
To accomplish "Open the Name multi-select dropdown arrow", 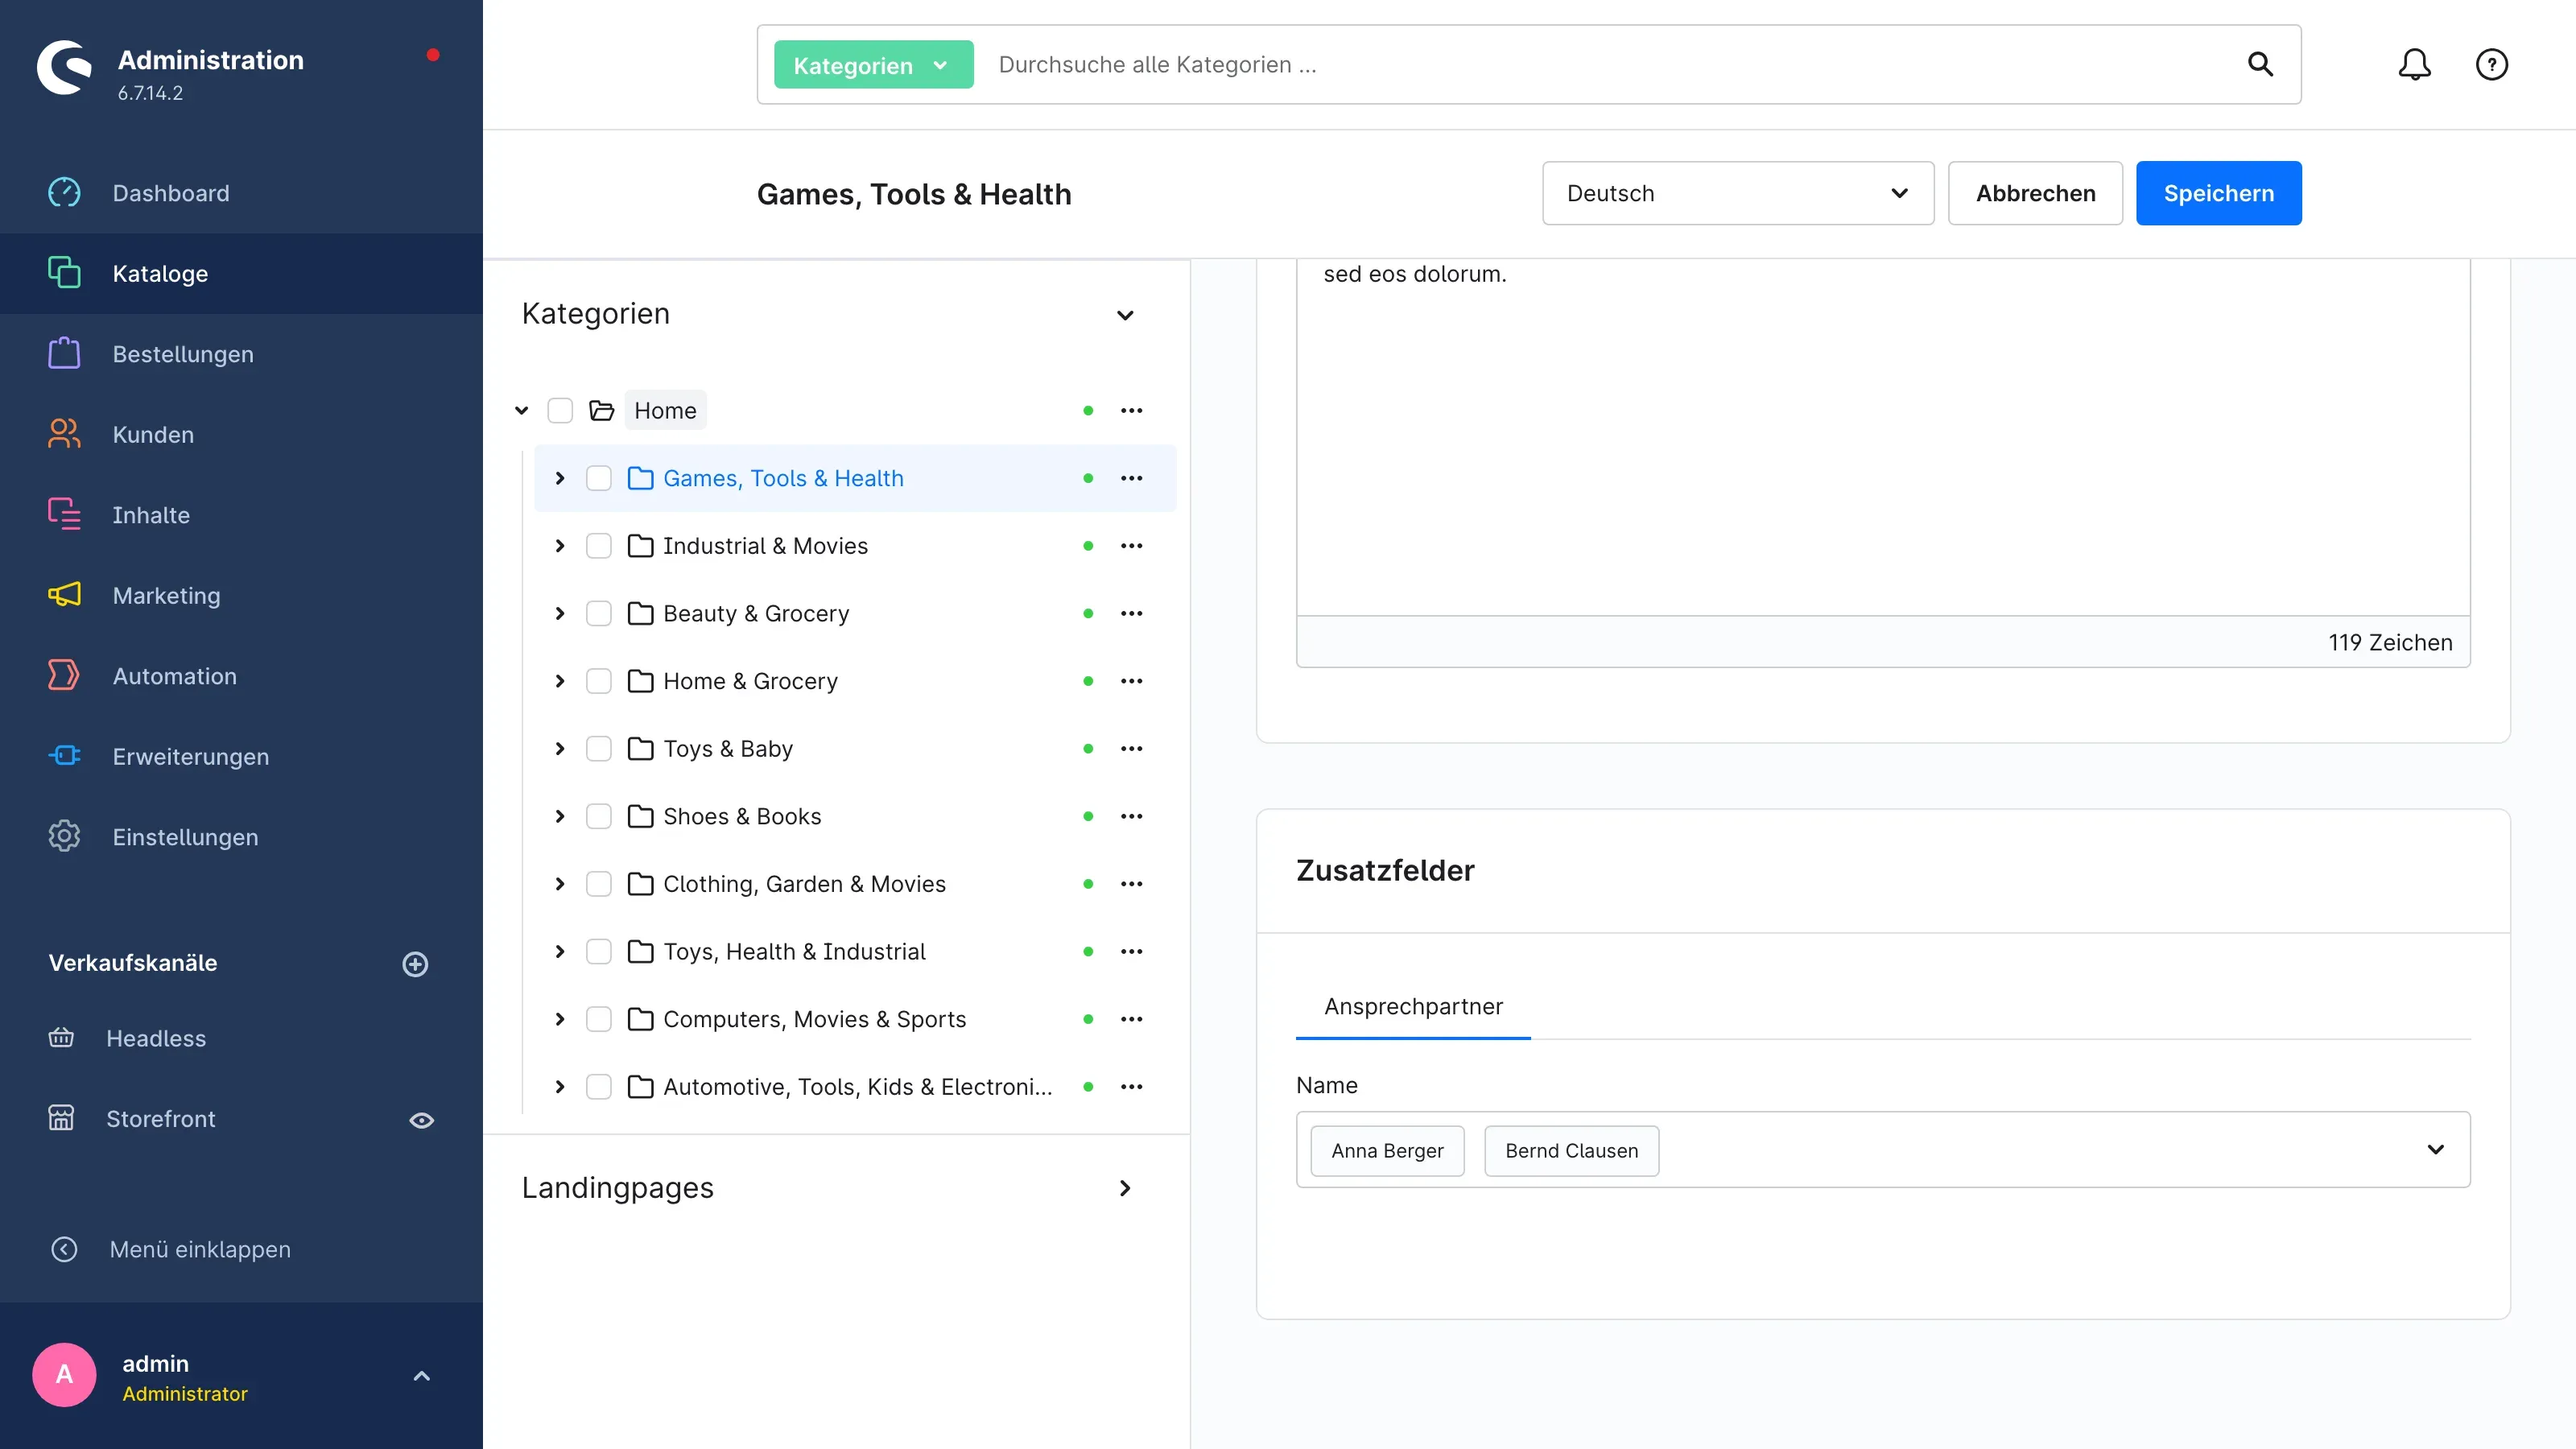I will click(2435, 1149).
